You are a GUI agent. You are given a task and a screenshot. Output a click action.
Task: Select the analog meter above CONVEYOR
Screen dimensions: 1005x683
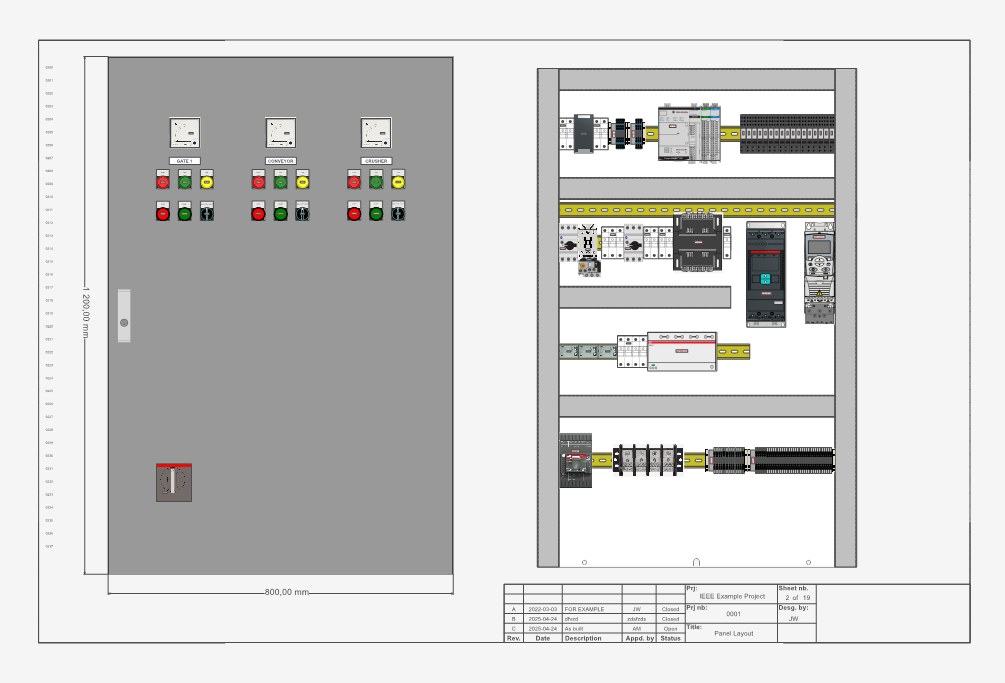click(281, 133)
